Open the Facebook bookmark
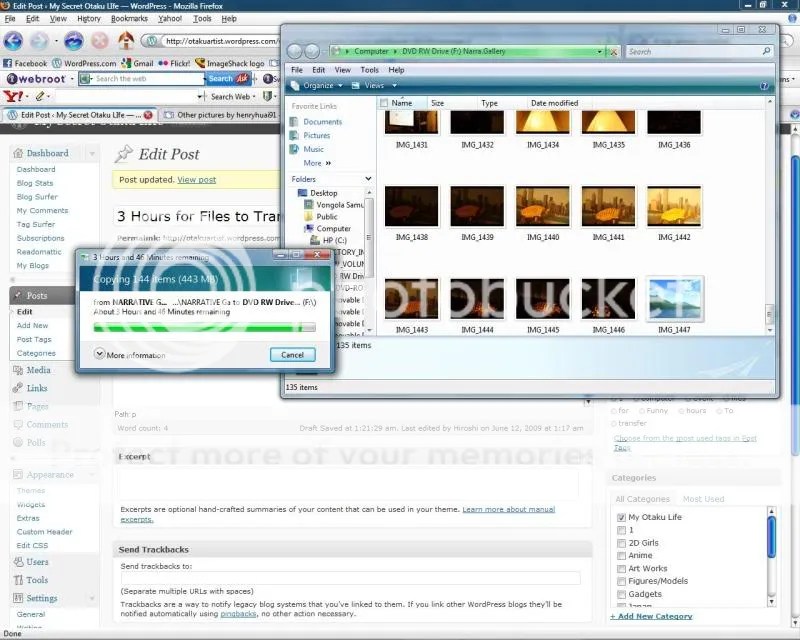 [25, 63]
